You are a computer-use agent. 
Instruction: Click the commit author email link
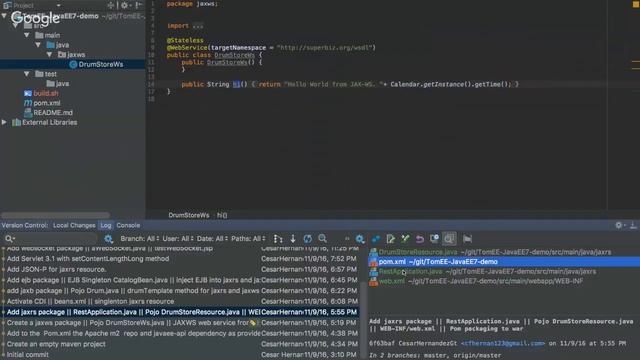(502, 344)
